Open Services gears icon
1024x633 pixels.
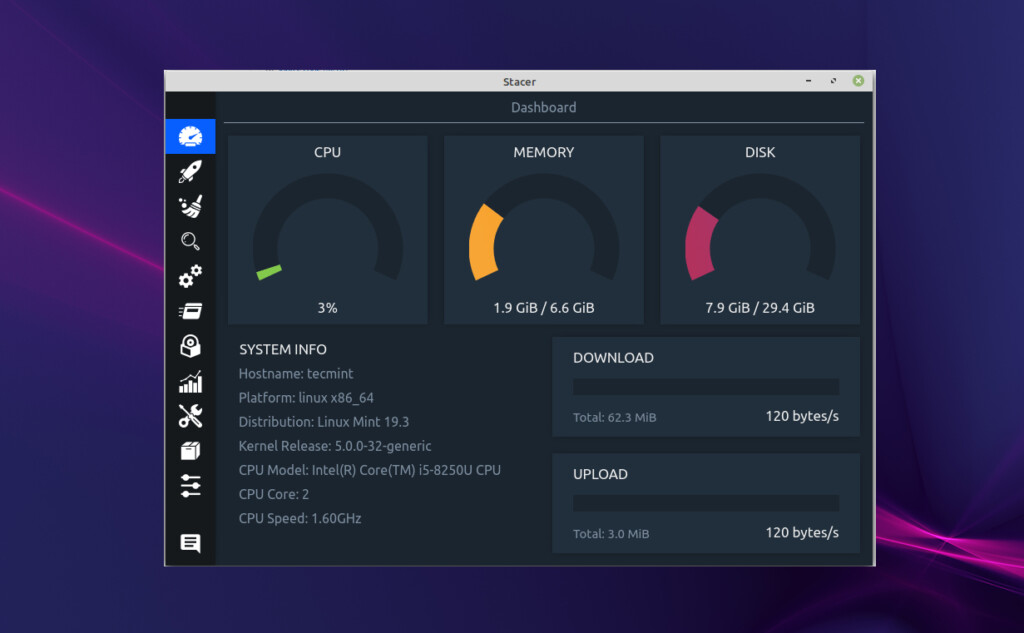(190, 276)
